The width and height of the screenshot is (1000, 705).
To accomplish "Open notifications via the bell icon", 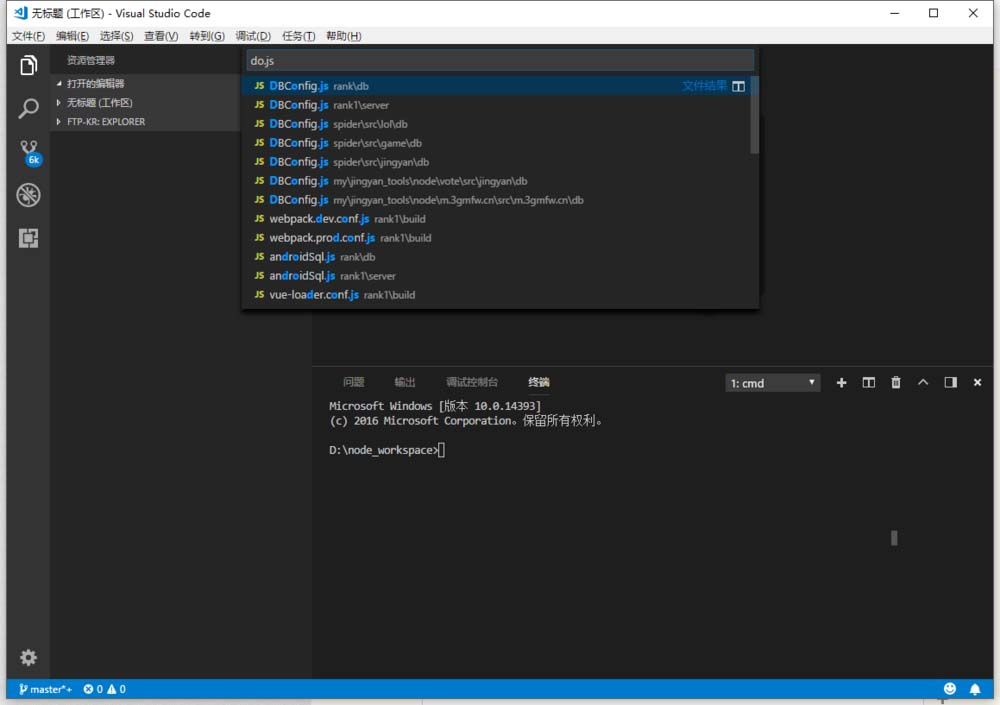I will tap(975, 689).
